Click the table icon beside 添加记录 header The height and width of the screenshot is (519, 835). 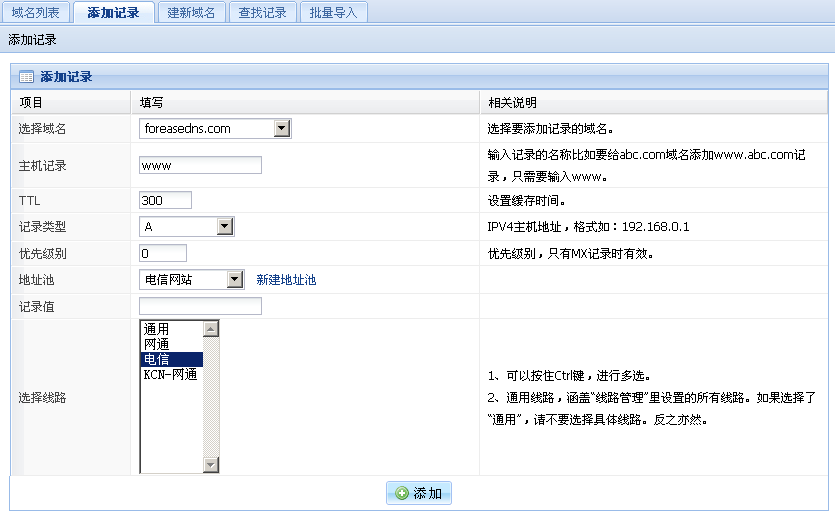[27, 77]
